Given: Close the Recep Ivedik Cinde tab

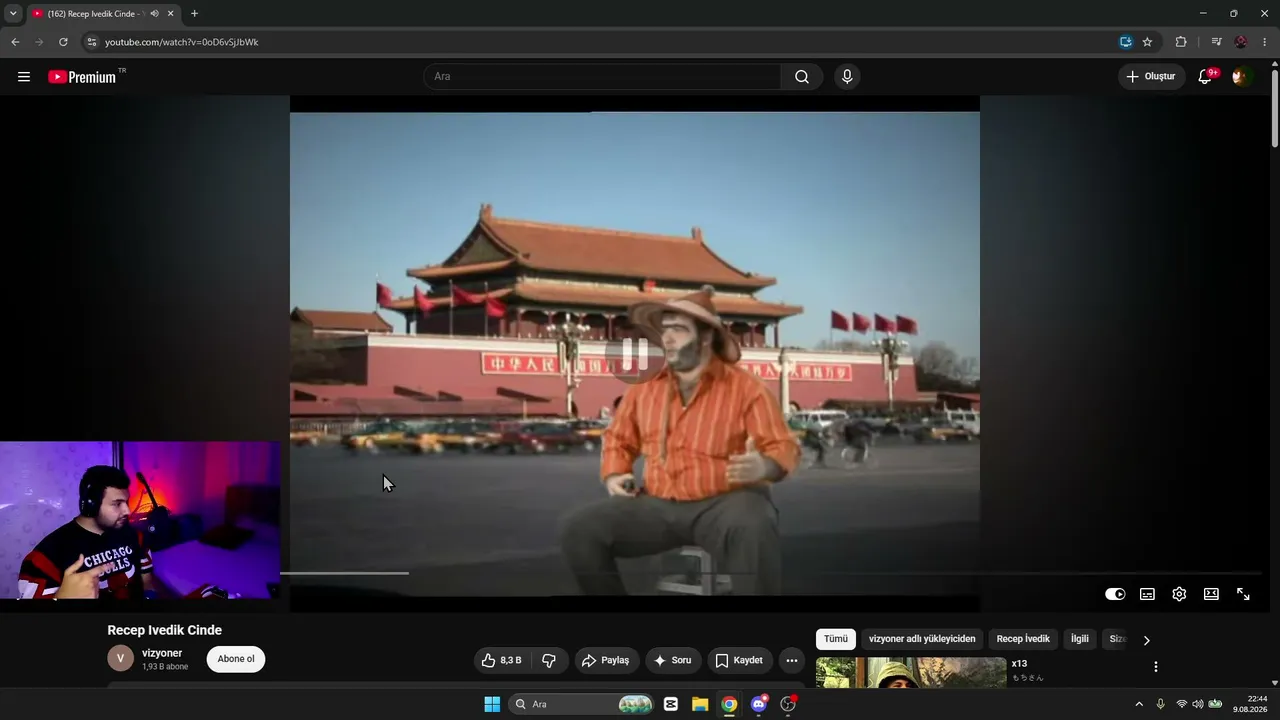Looking at the screenshot, I should [171, 14].
